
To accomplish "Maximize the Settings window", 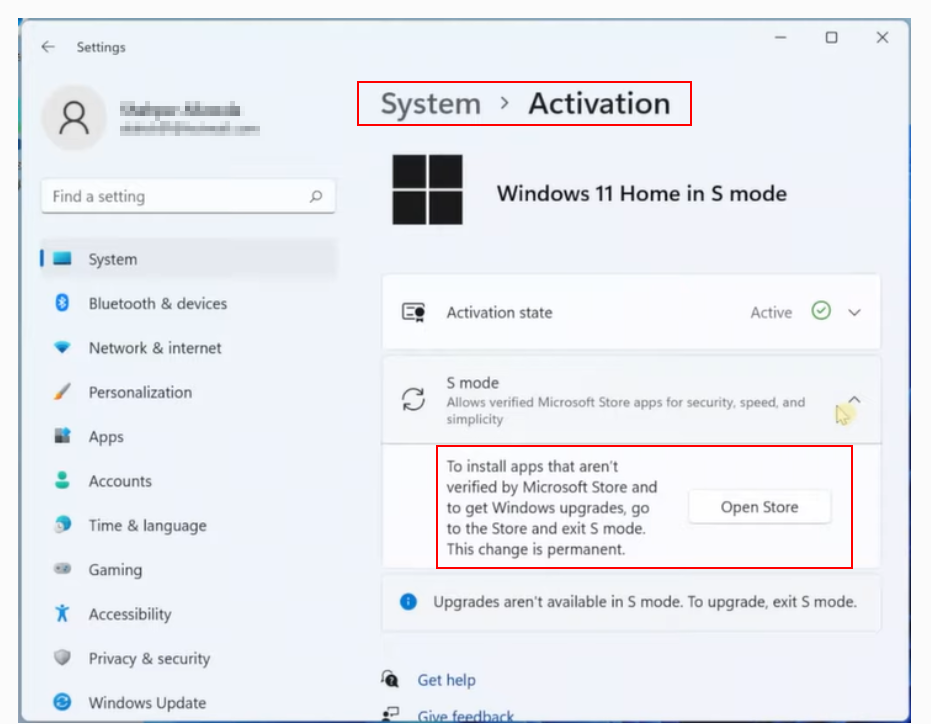I will [831, 37].
